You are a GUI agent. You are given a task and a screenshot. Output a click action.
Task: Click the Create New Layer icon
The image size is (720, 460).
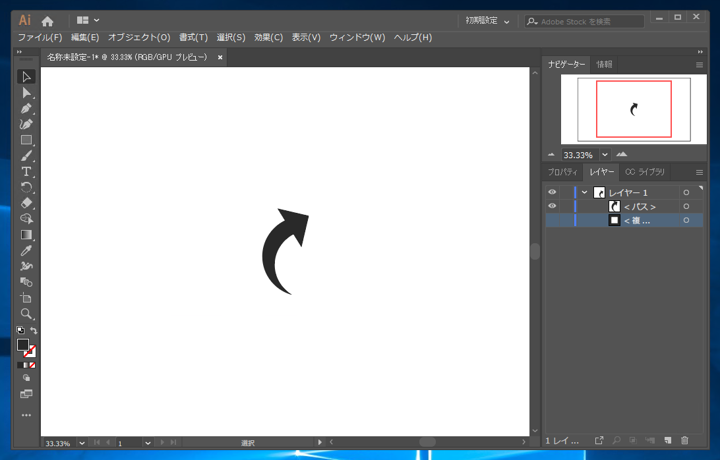point(668,440)
